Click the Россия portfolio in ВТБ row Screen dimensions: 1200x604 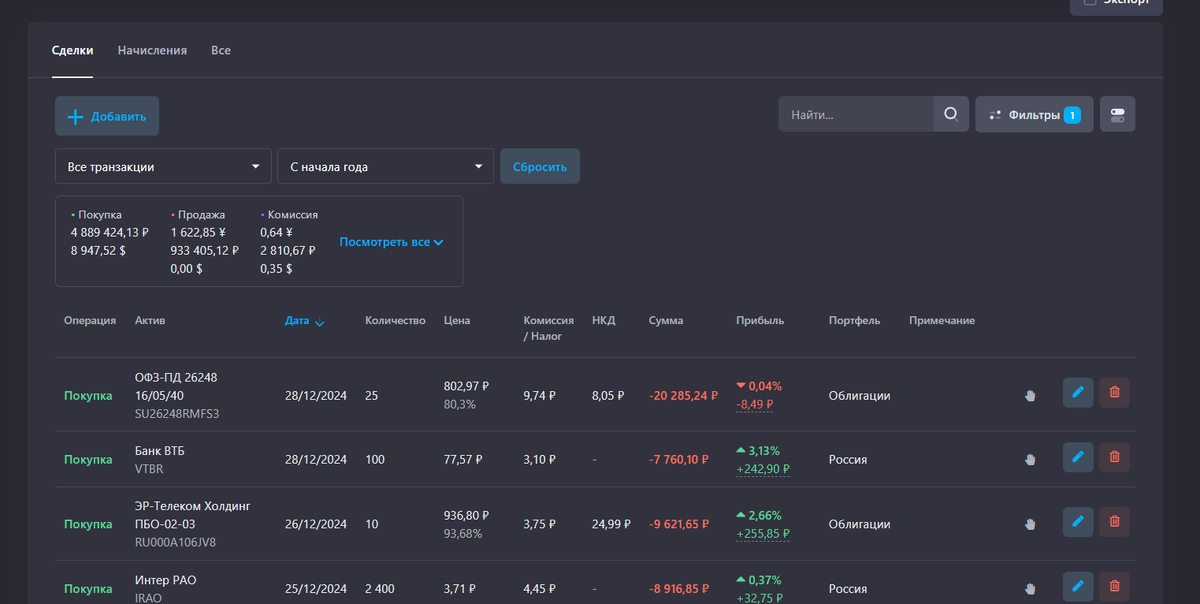point(848,460)
